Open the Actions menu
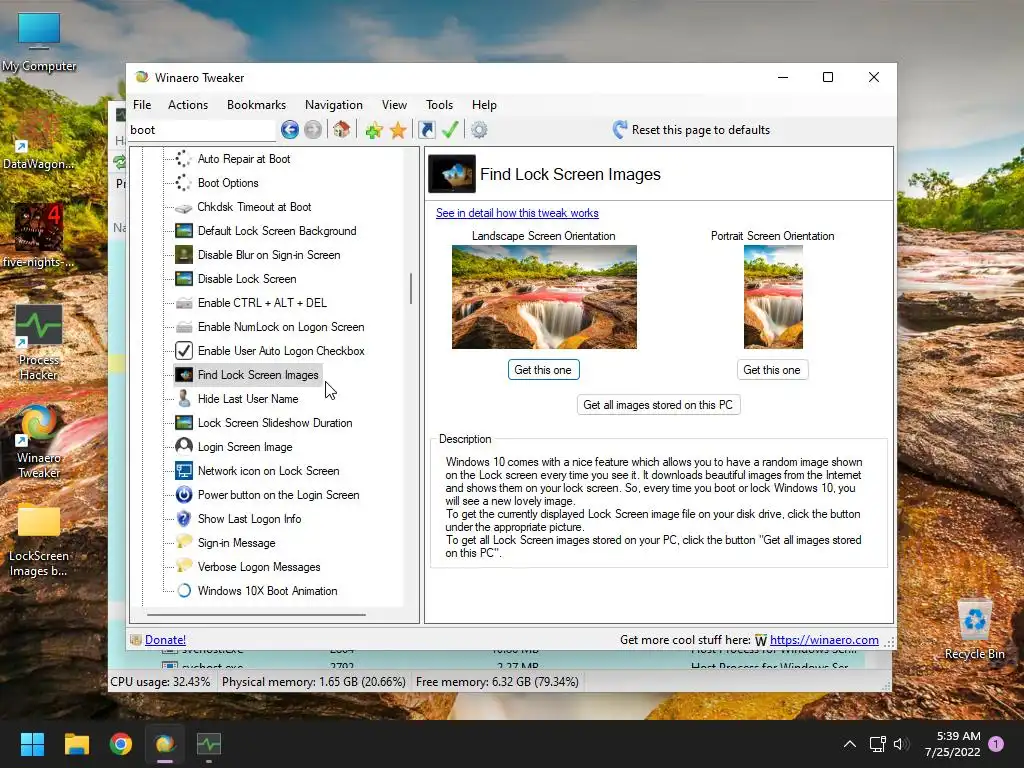1024x768 pixels. [188, 104]
